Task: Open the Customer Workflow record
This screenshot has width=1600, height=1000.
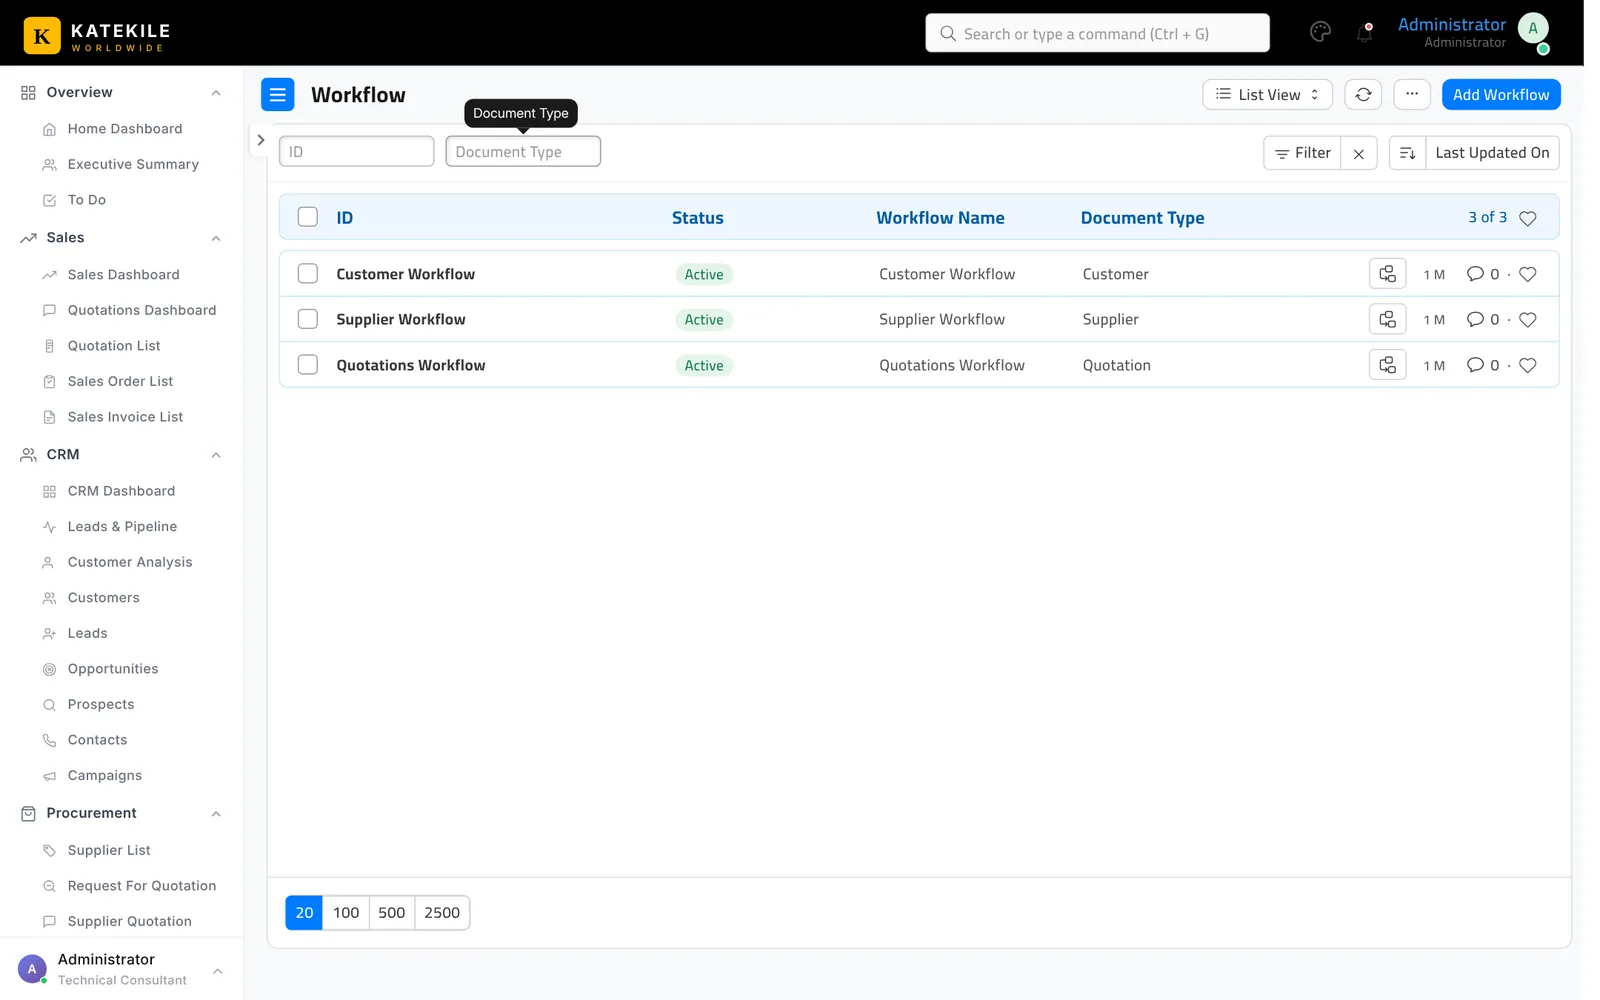Action: pyautogui.click(x=405, y=274)
